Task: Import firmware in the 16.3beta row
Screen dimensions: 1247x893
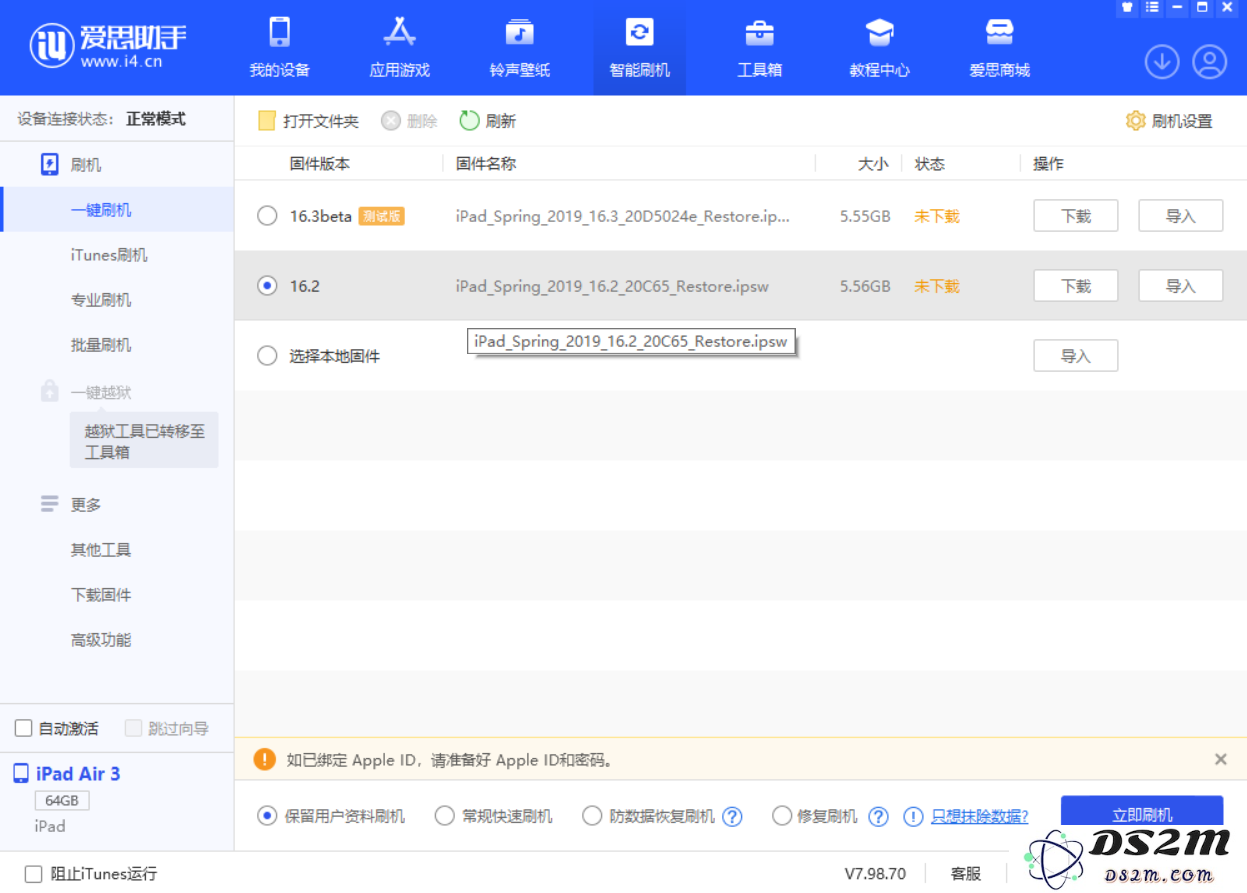Action: tap(1180, 216)
